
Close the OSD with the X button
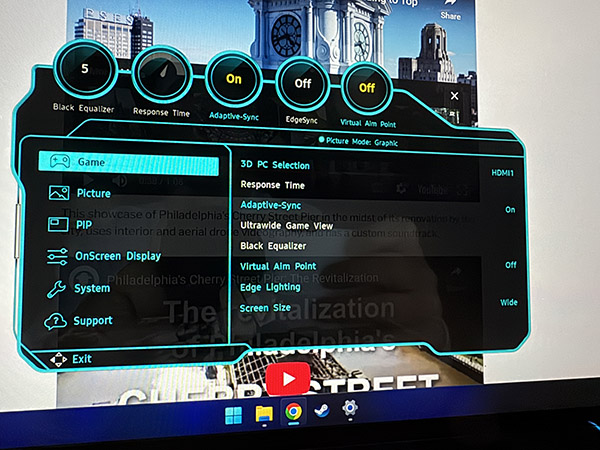pyautogui.click(x=454, y=96)
